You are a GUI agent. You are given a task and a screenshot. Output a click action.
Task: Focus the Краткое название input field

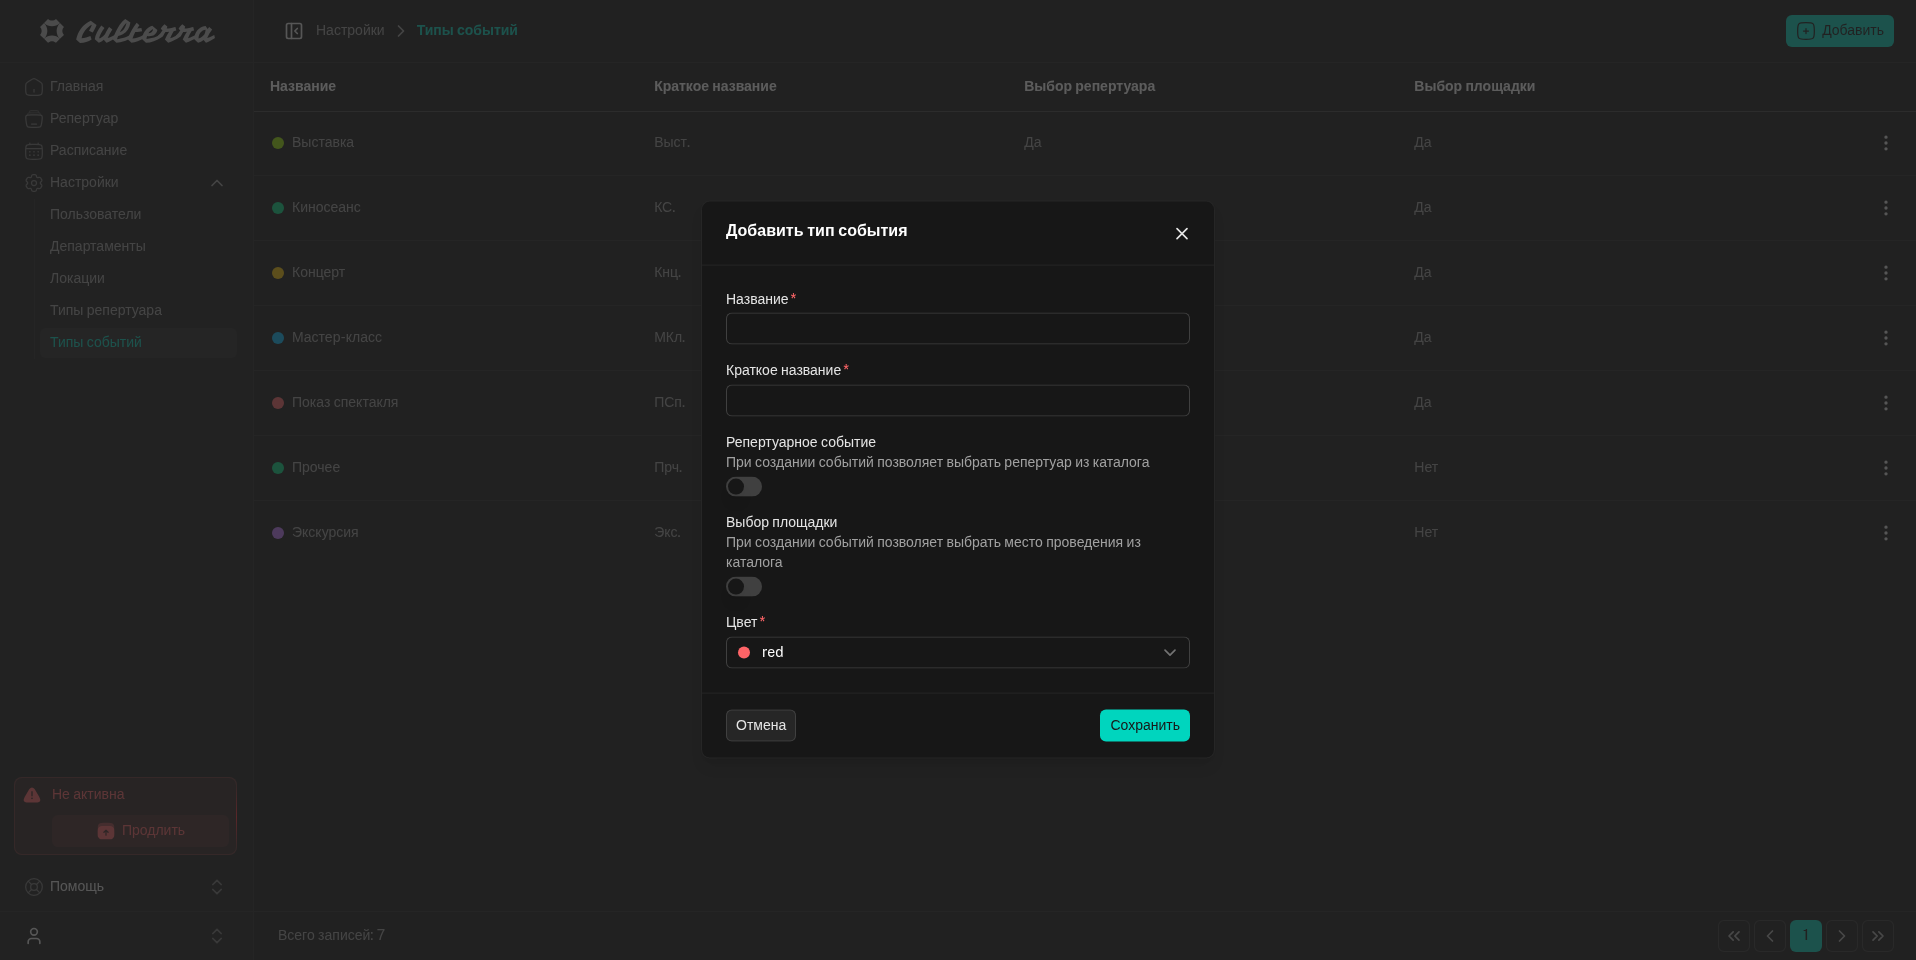tap(957, 401)
